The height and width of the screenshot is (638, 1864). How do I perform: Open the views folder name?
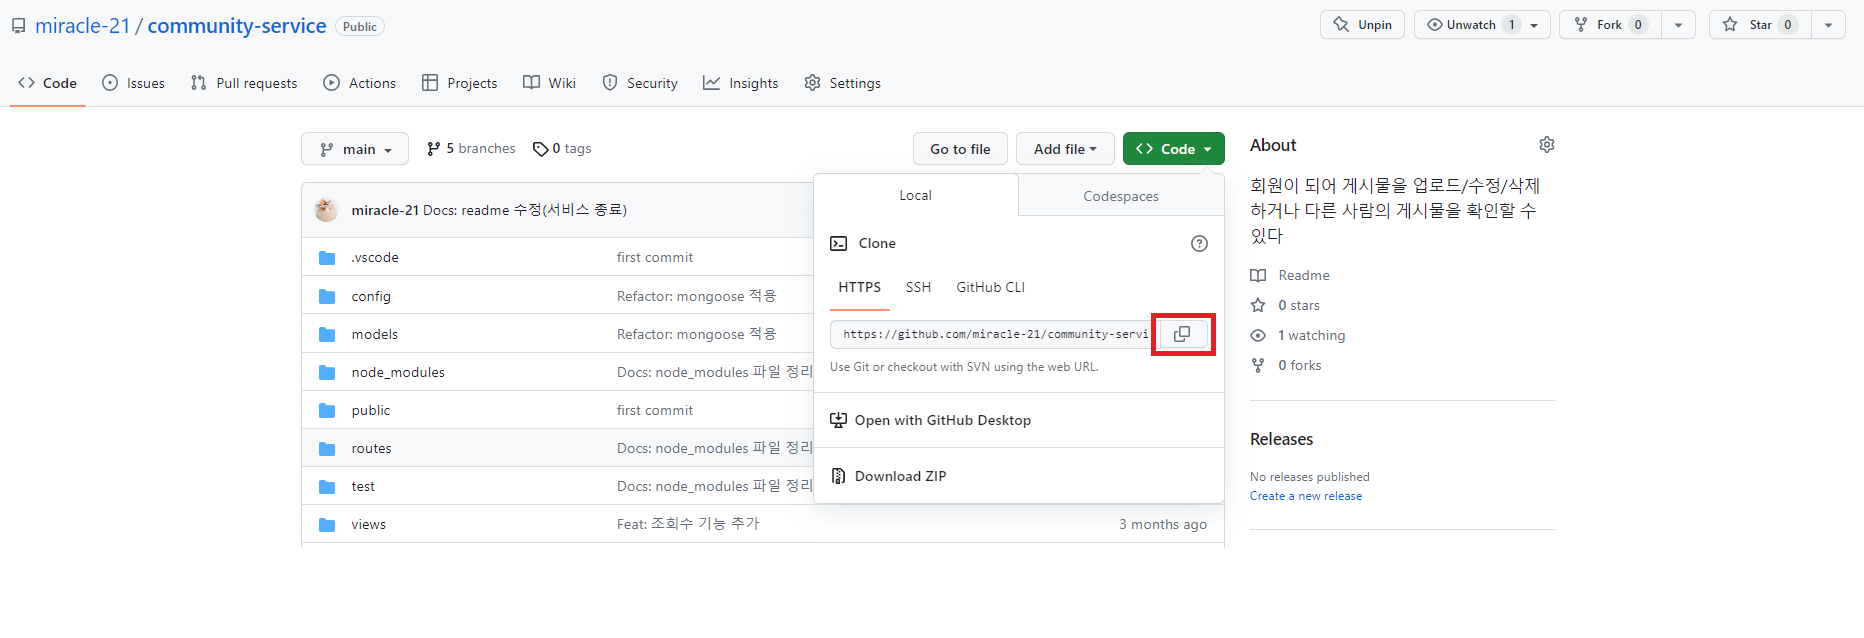(368, 524)
